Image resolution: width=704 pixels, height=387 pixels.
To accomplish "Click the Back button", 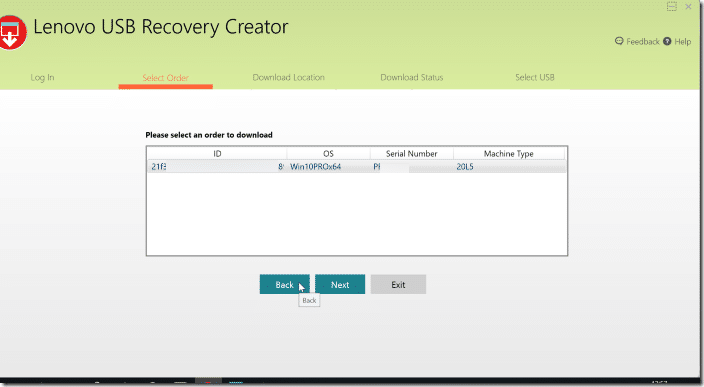I will pos(285,285).
